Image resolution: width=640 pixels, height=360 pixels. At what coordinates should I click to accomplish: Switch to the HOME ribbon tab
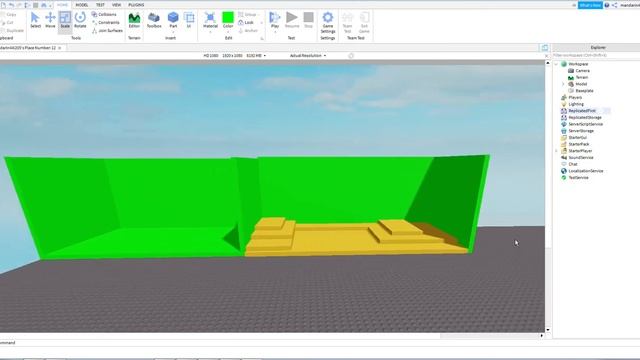[62, 5]
